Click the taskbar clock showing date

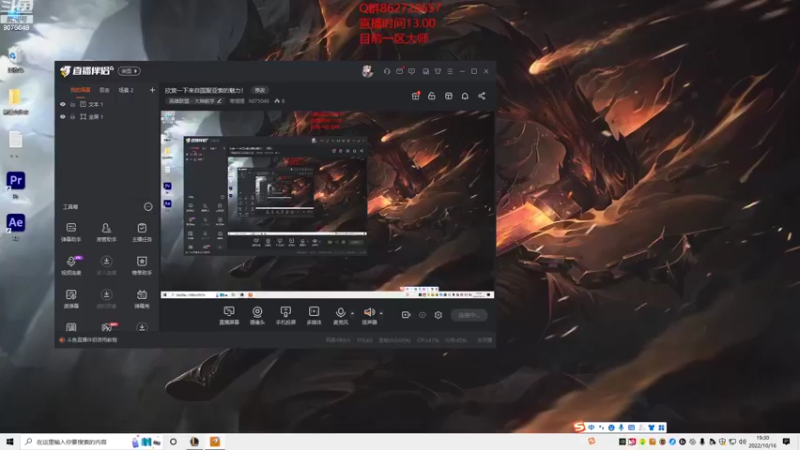point(762,442)
